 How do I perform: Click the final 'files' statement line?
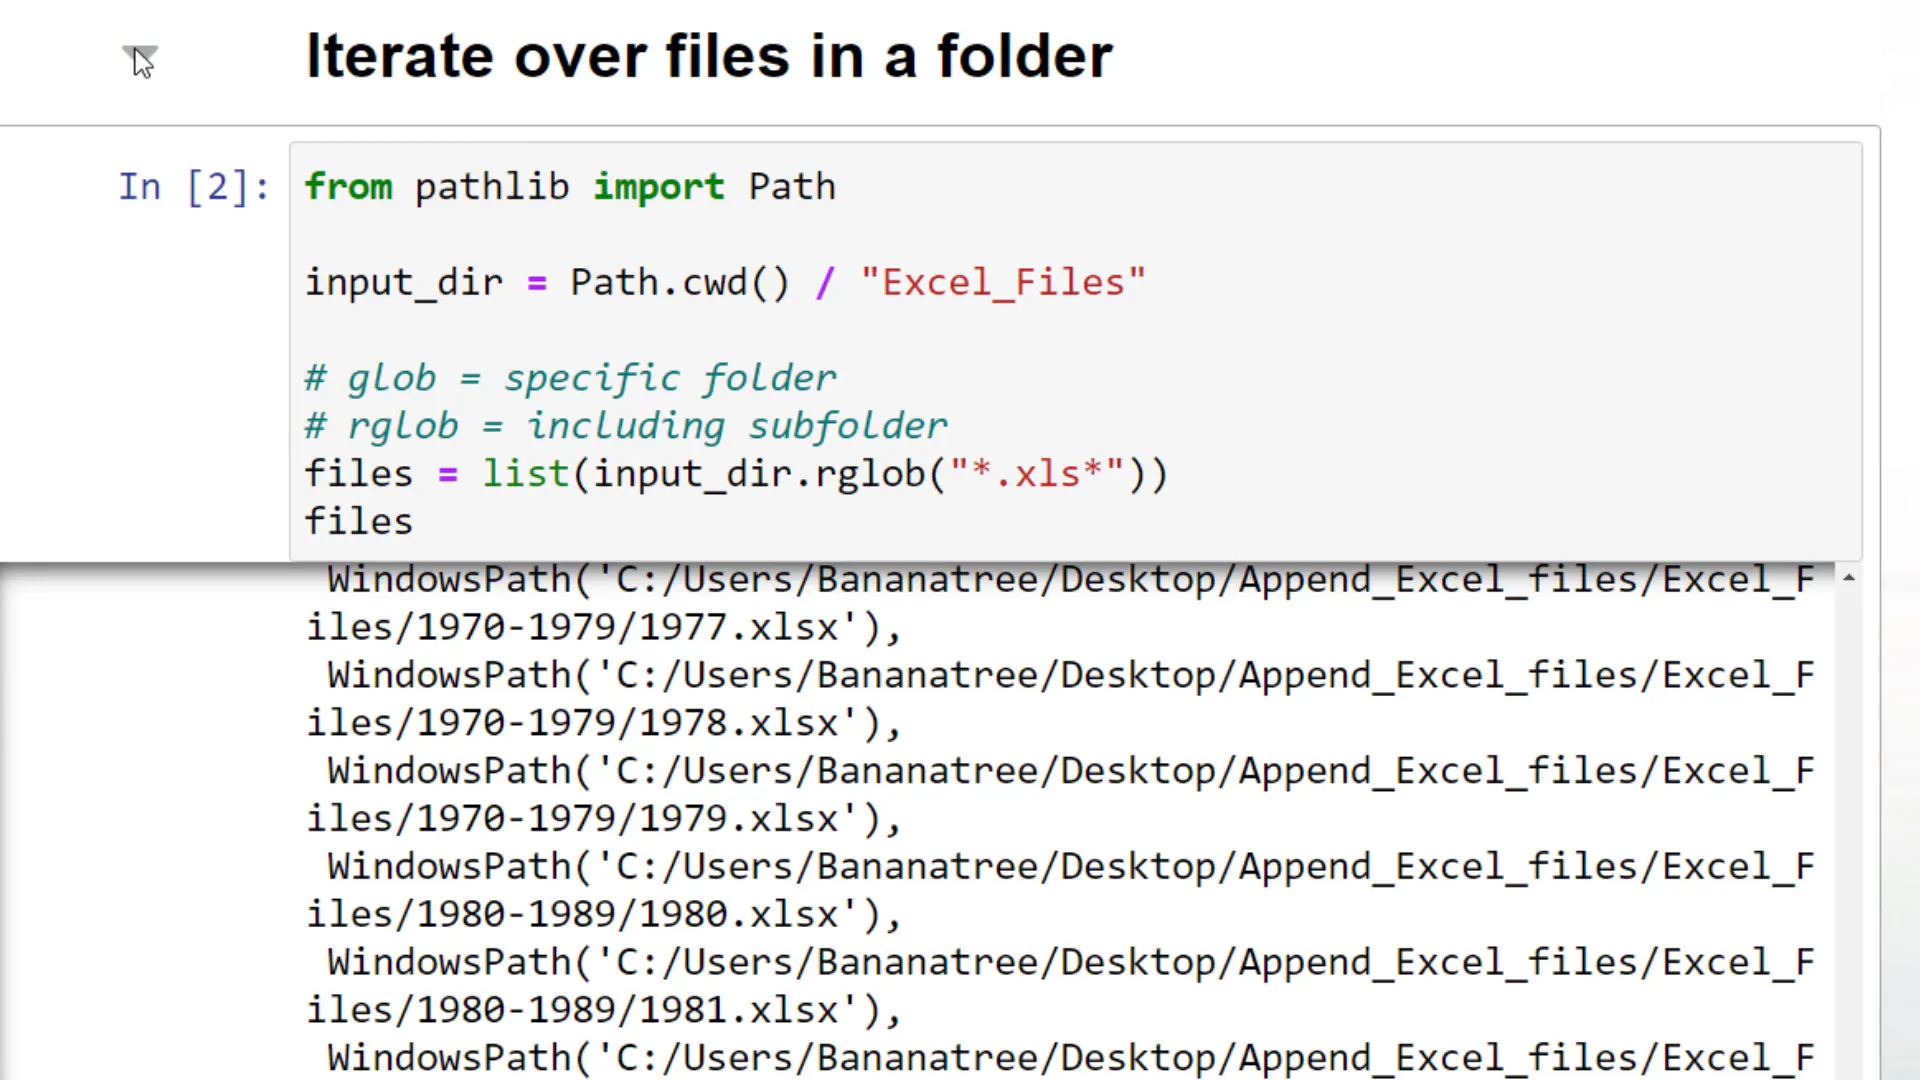coord(358,520)
